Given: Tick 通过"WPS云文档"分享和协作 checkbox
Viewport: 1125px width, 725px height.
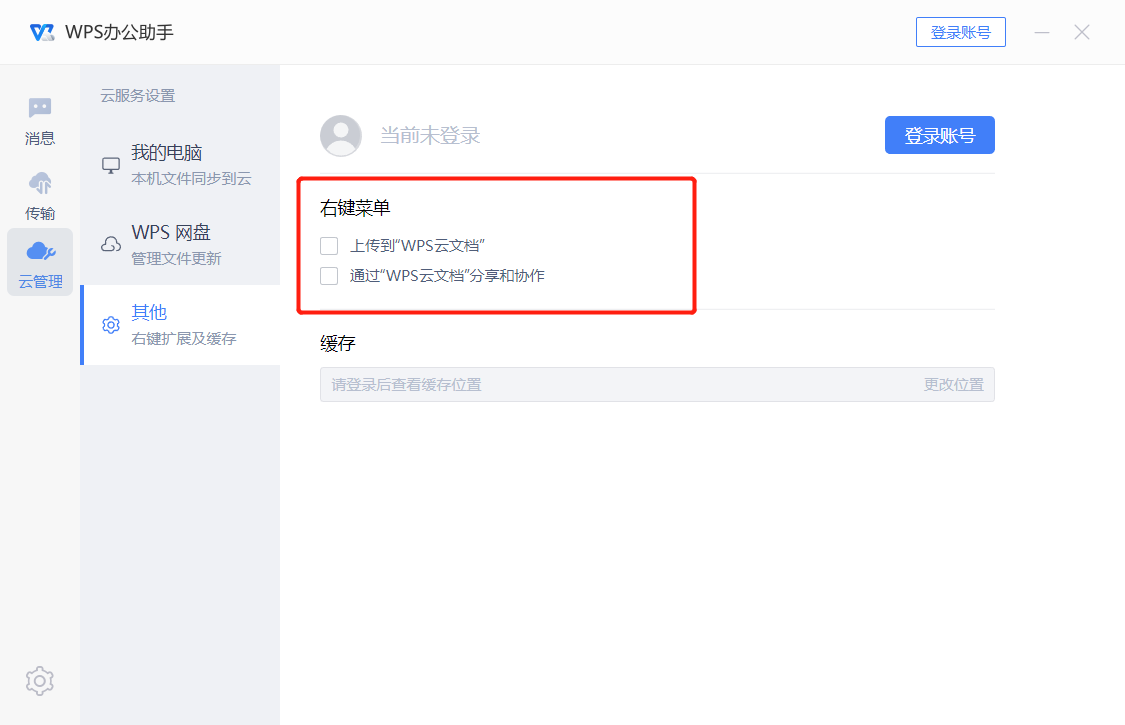Looking at the screenshot, I should pos(329,276).
